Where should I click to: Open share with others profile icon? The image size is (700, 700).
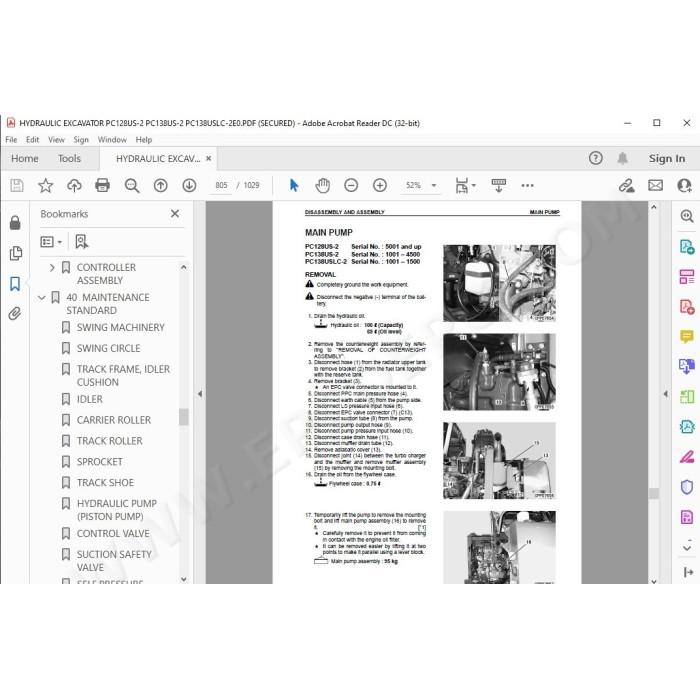pos(684,185)
